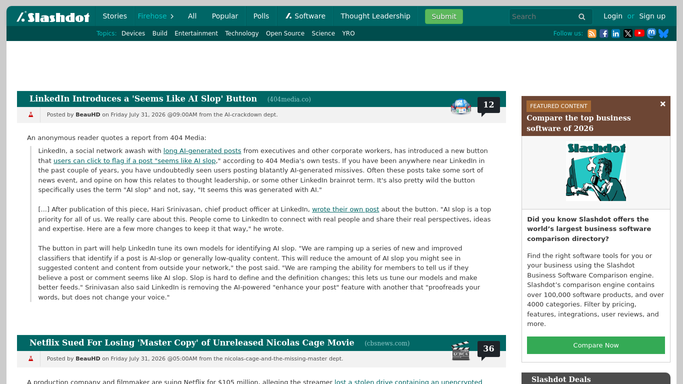Image resolution: width=683 pixels, height=384 pixels.
Task: Open the 'long AI-generated posts' link
Action: click(x=202, y=151)
